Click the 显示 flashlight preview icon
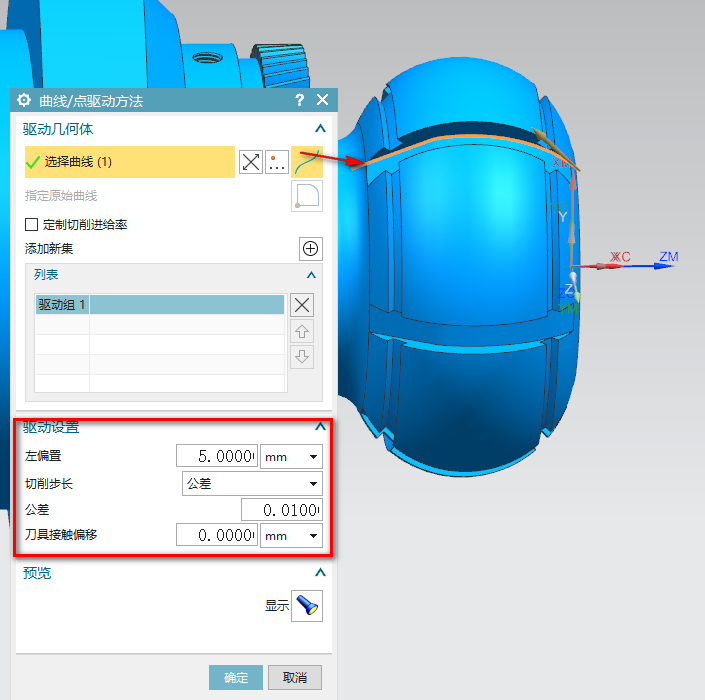This screenshot has width=705, height=700. click(x=307, y=606)
